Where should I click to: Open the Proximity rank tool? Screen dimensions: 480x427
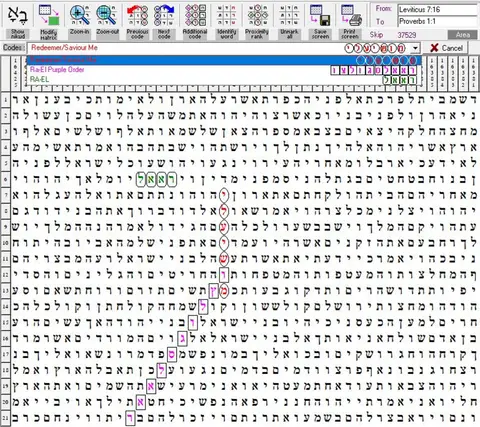point(257,15)
